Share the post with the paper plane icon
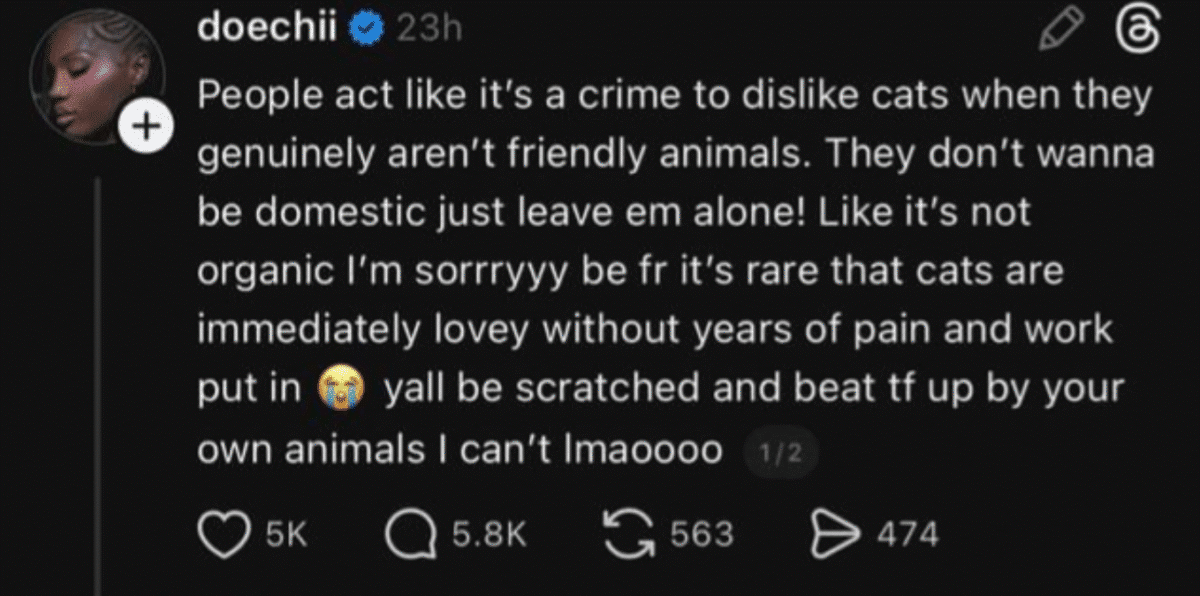The image size is (1200, 596). [x=840, y=534]
